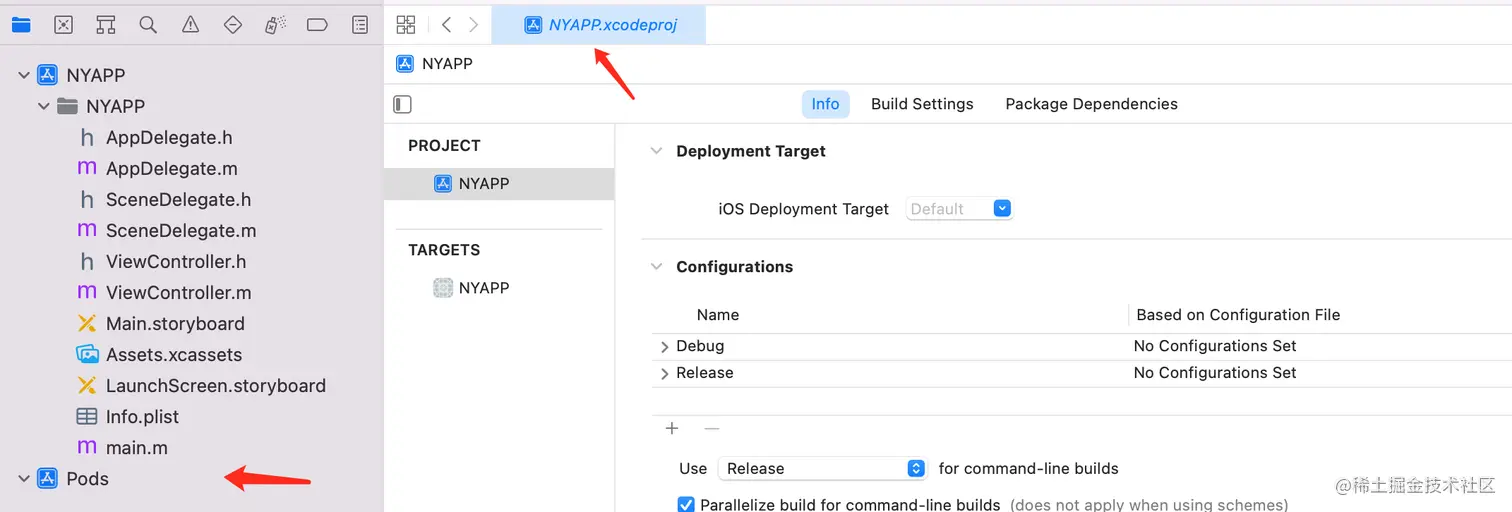This screenshot has height=512, width=1512.
Task: Show the Breakpoint navigator
Action: coord(317,25)
